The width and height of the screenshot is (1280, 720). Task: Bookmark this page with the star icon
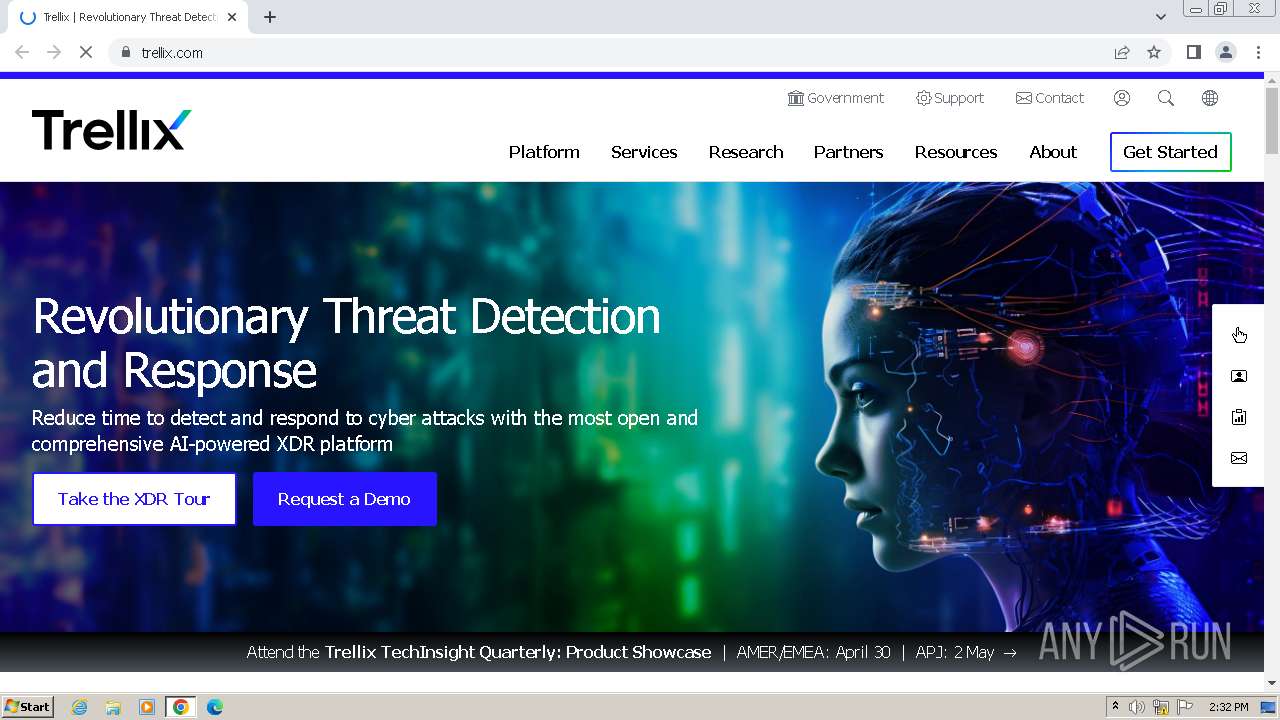point(1154,52)
